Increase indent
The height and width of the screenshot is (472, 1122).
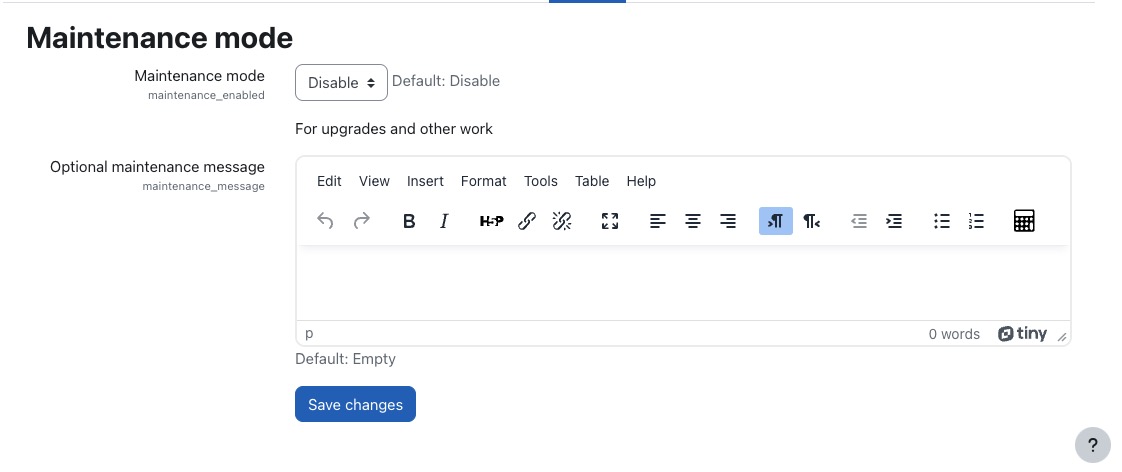pyautogui.click(x=894, y=221)
